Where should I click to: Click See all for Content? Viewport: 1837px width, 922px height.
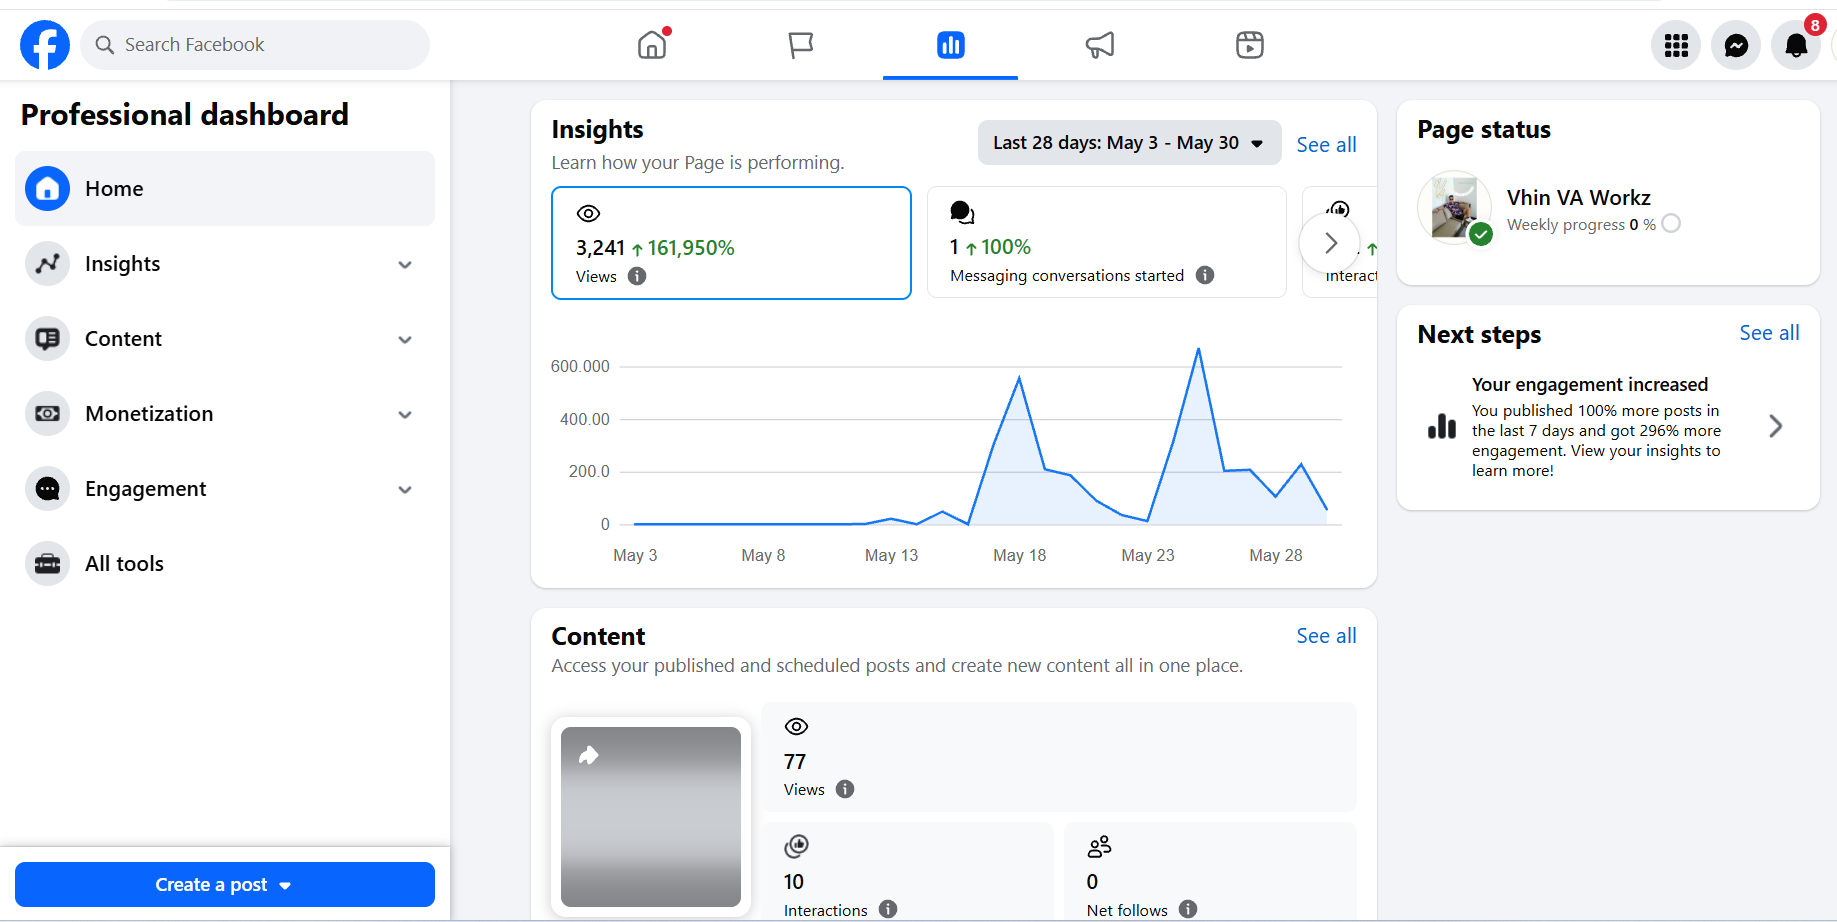[x=1326, y=636]
